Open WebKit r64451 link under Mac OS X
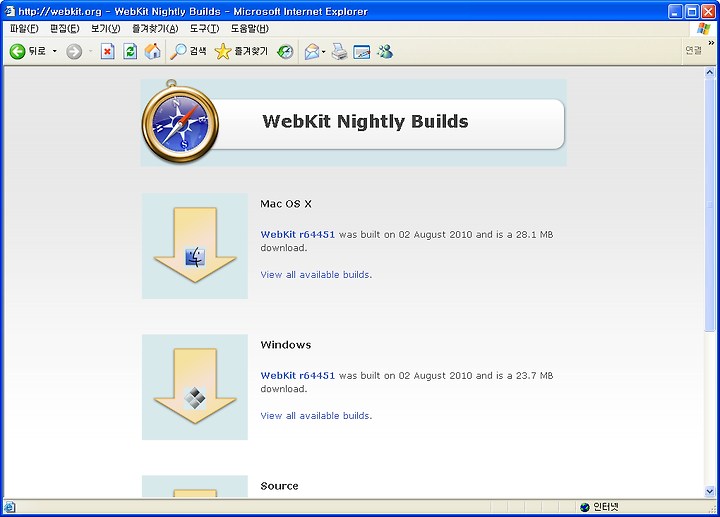This screenshot has width=720, height=517. 298,234
